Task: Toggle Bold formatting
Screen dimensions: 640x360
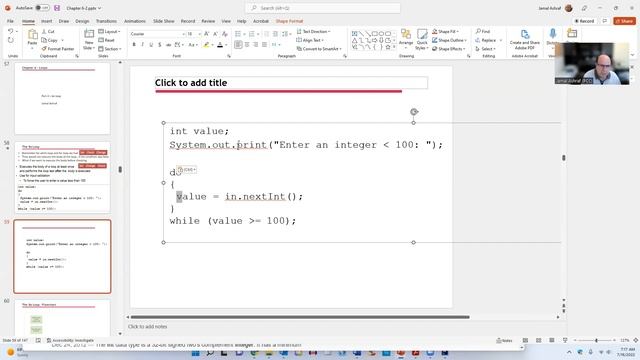Action: (134, 44)
